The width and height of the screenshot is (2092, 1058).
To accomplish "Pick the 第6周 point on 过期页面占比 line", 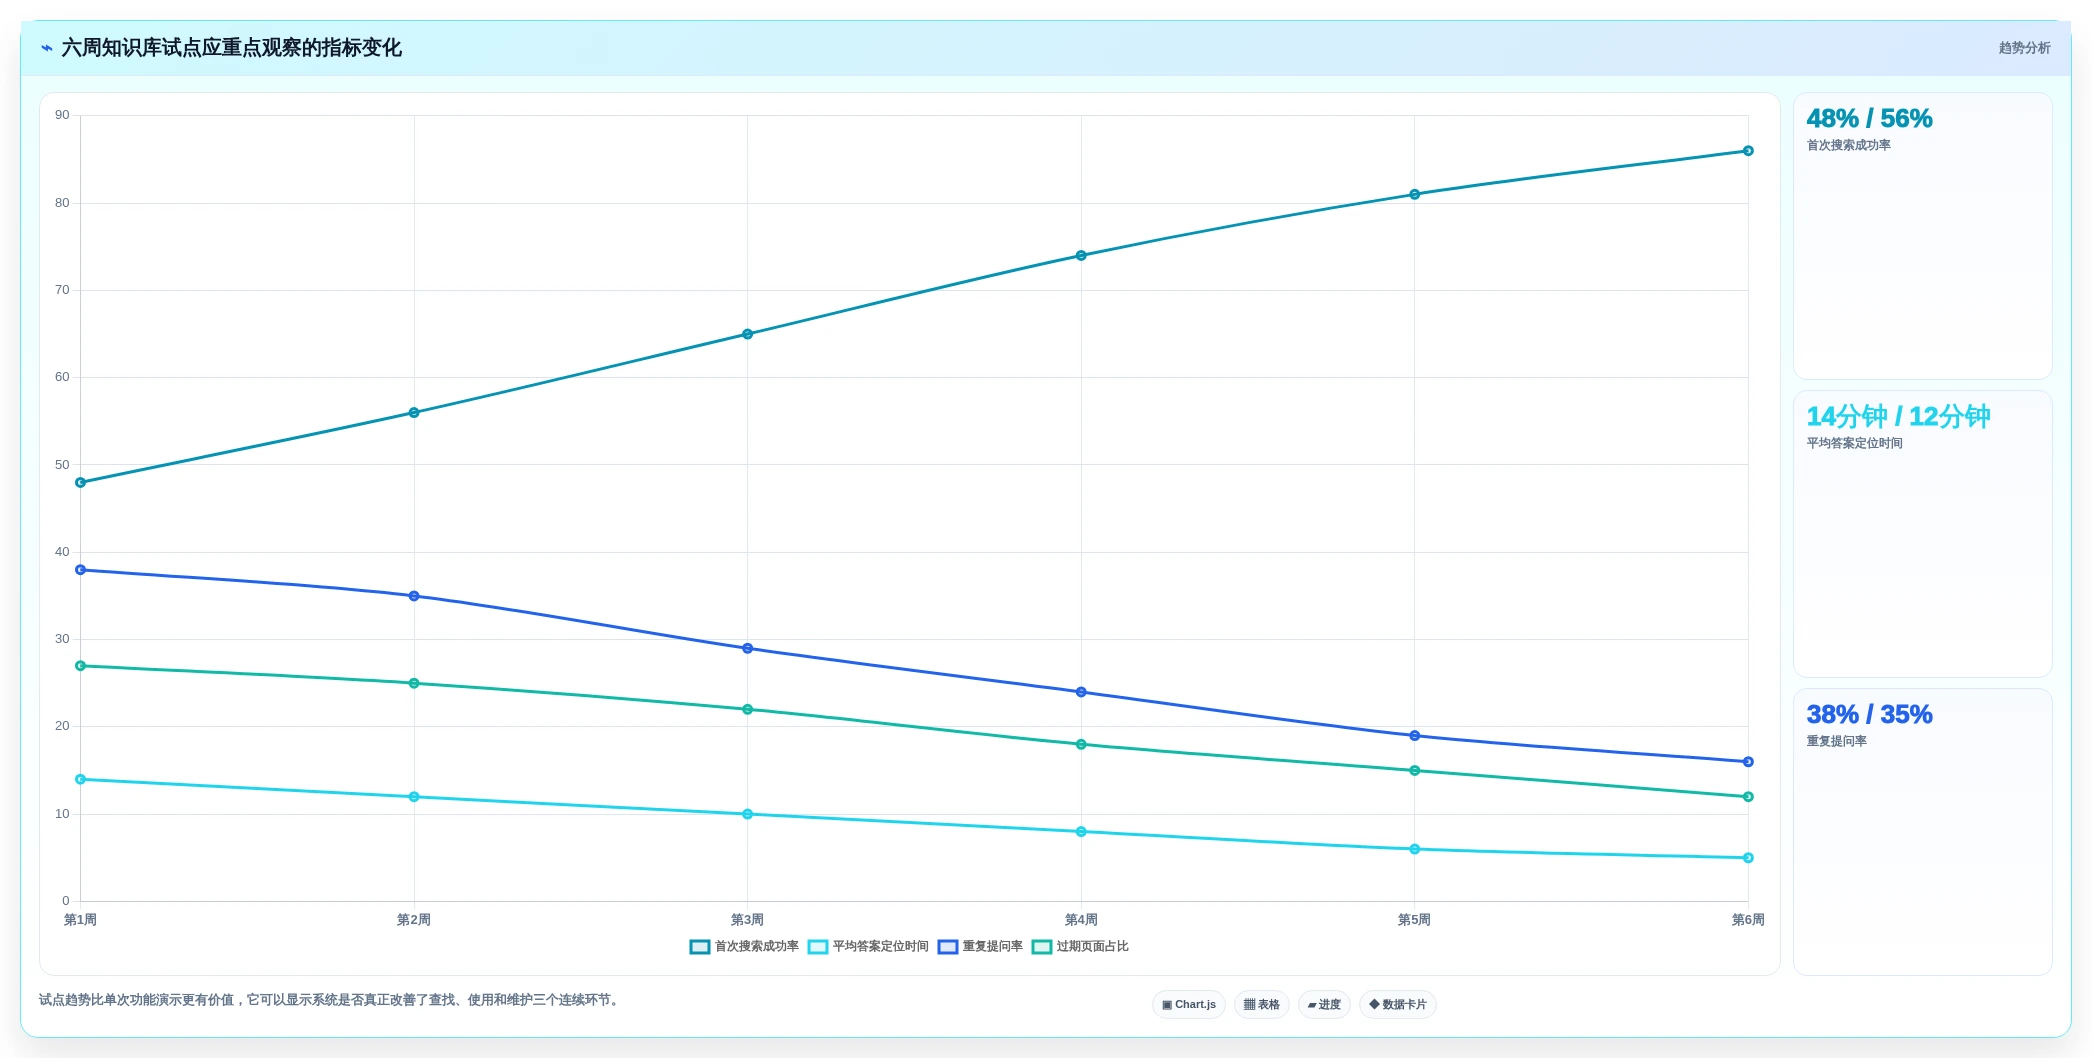I will (1748, 797).
